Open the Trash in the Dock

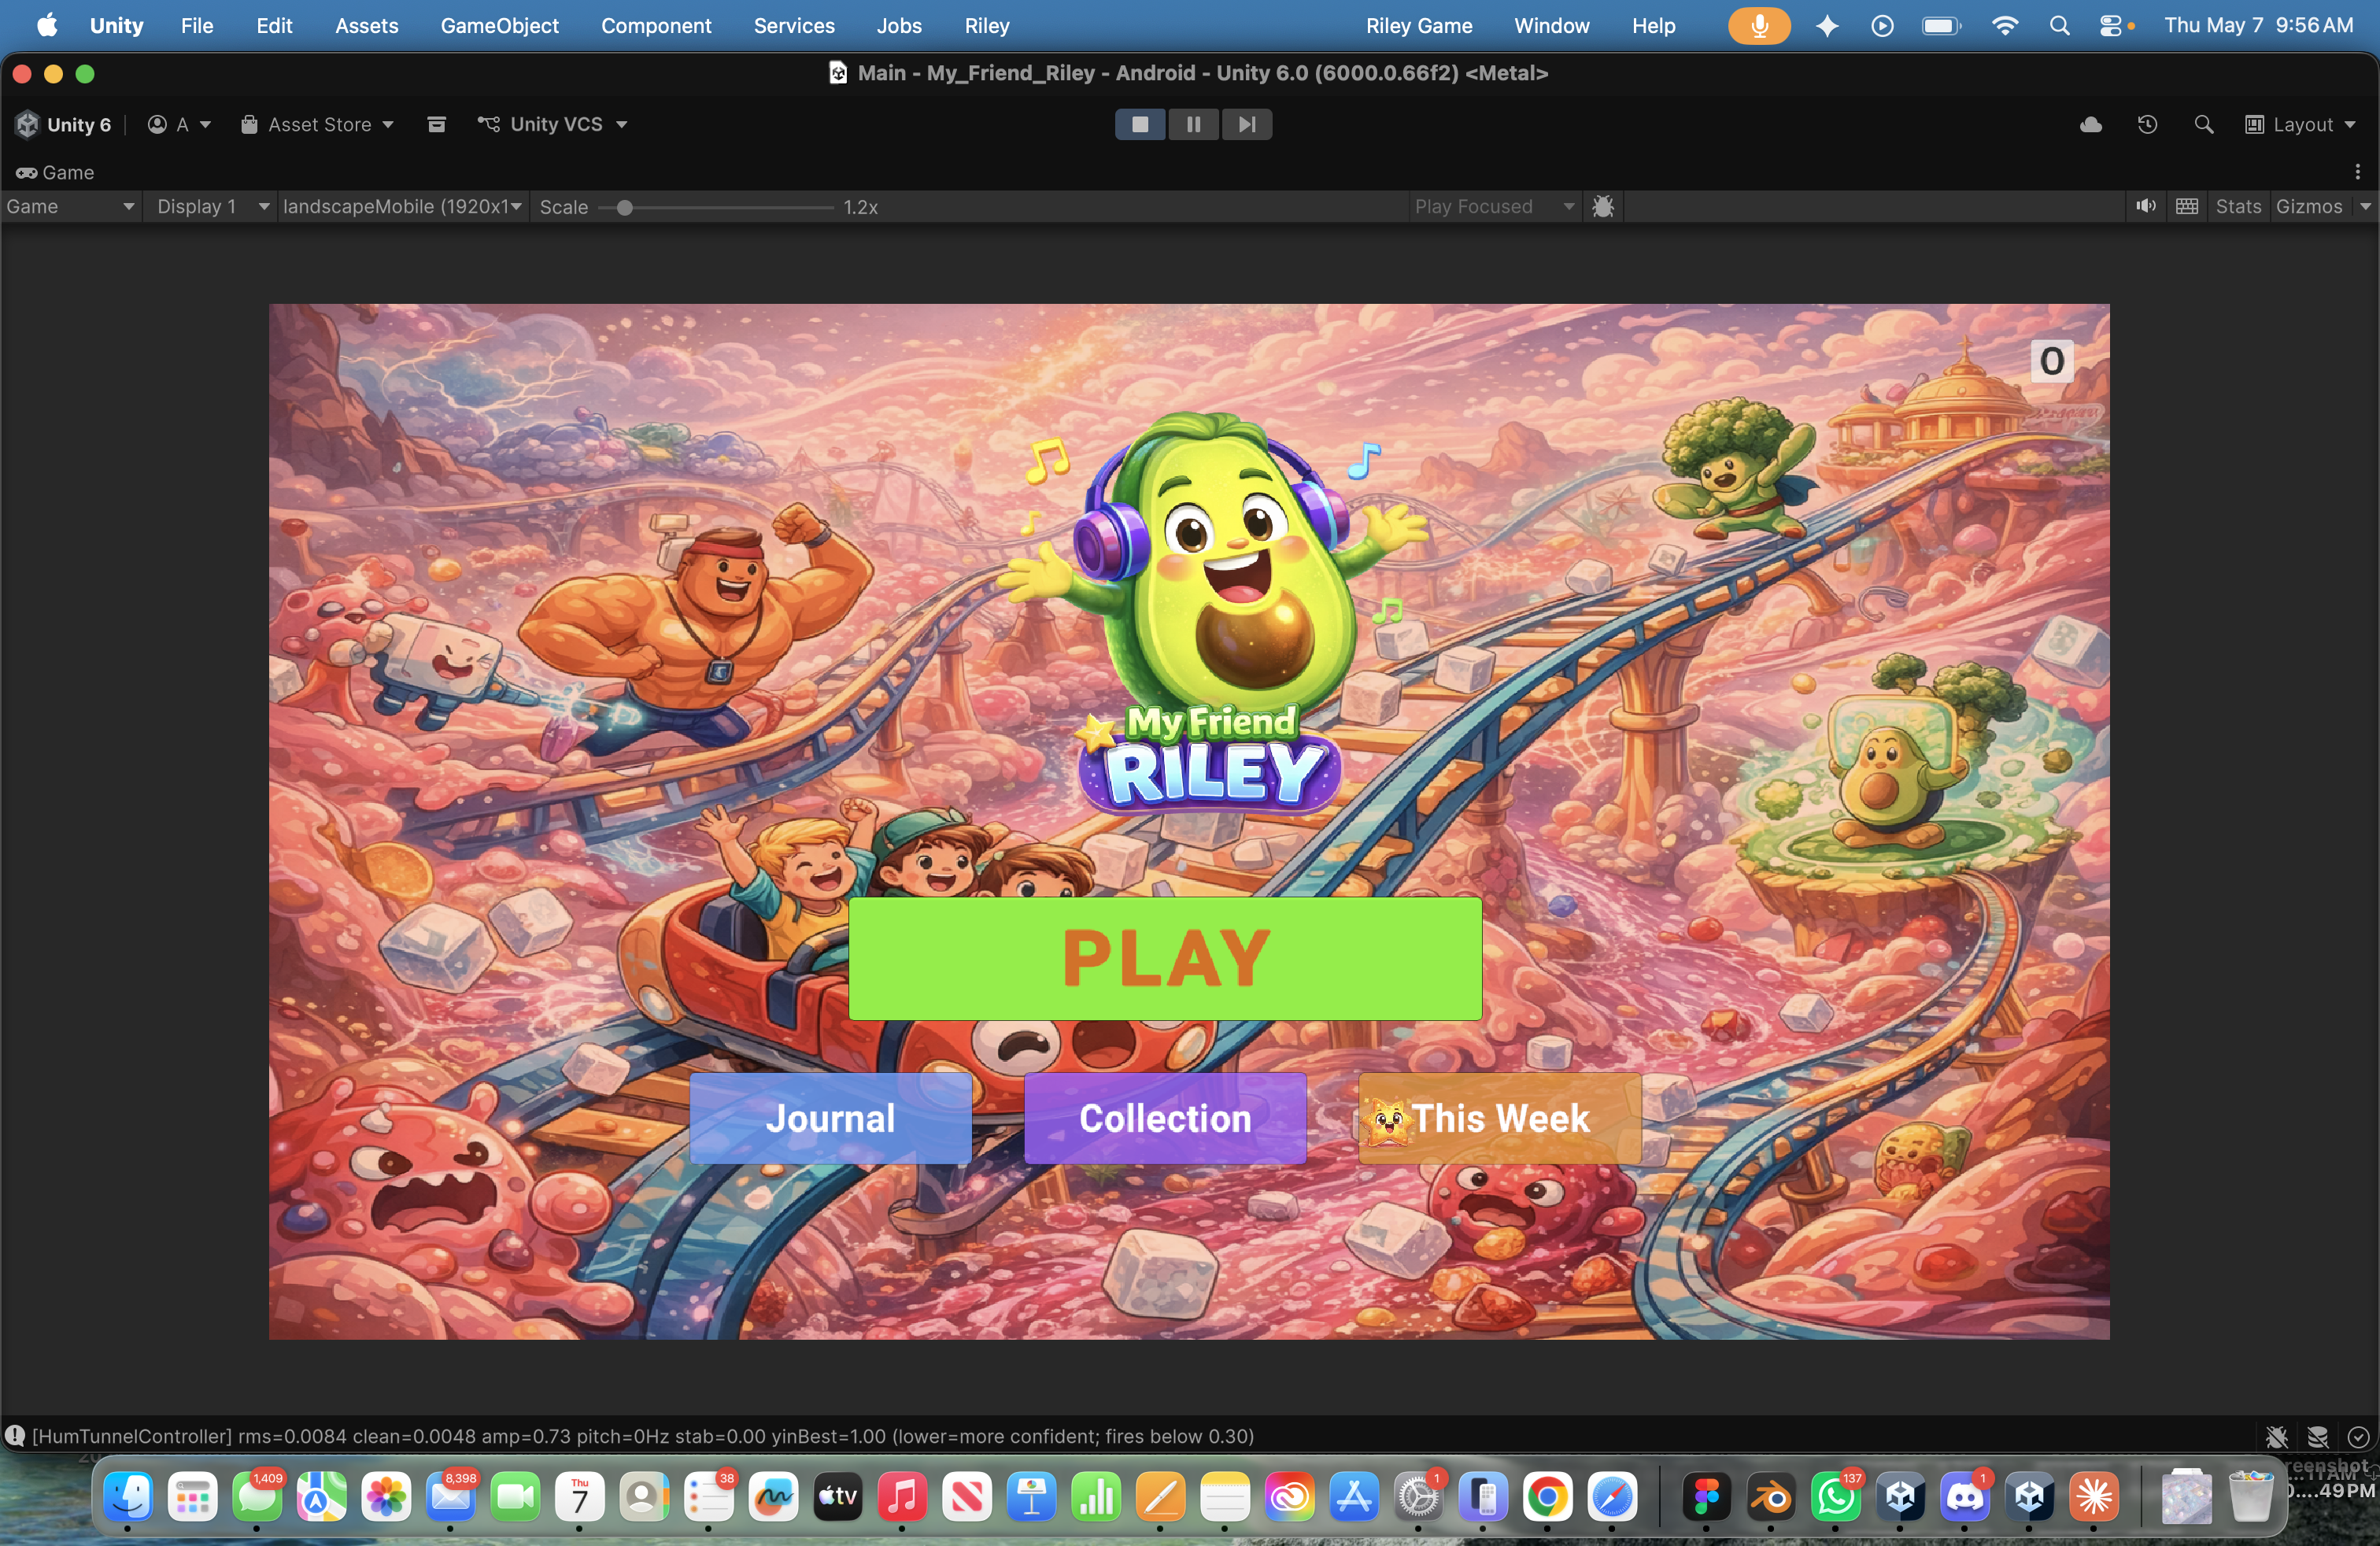click(2250, 1497)
